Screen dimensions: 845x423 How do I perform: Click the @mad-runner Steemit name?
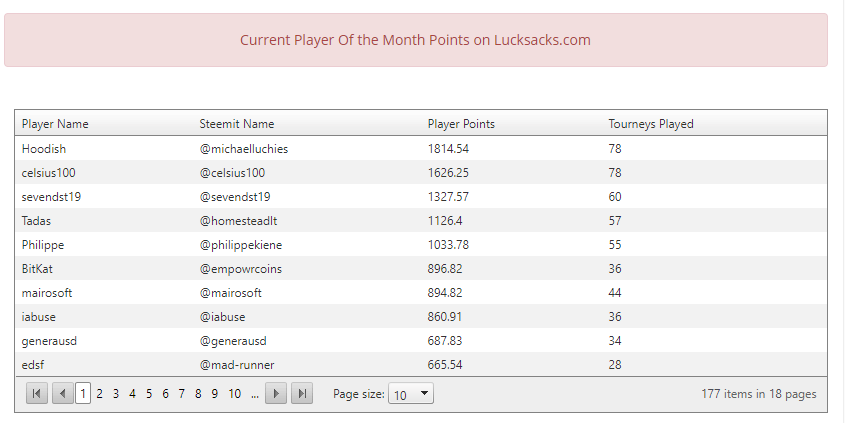tap(237, 365)
